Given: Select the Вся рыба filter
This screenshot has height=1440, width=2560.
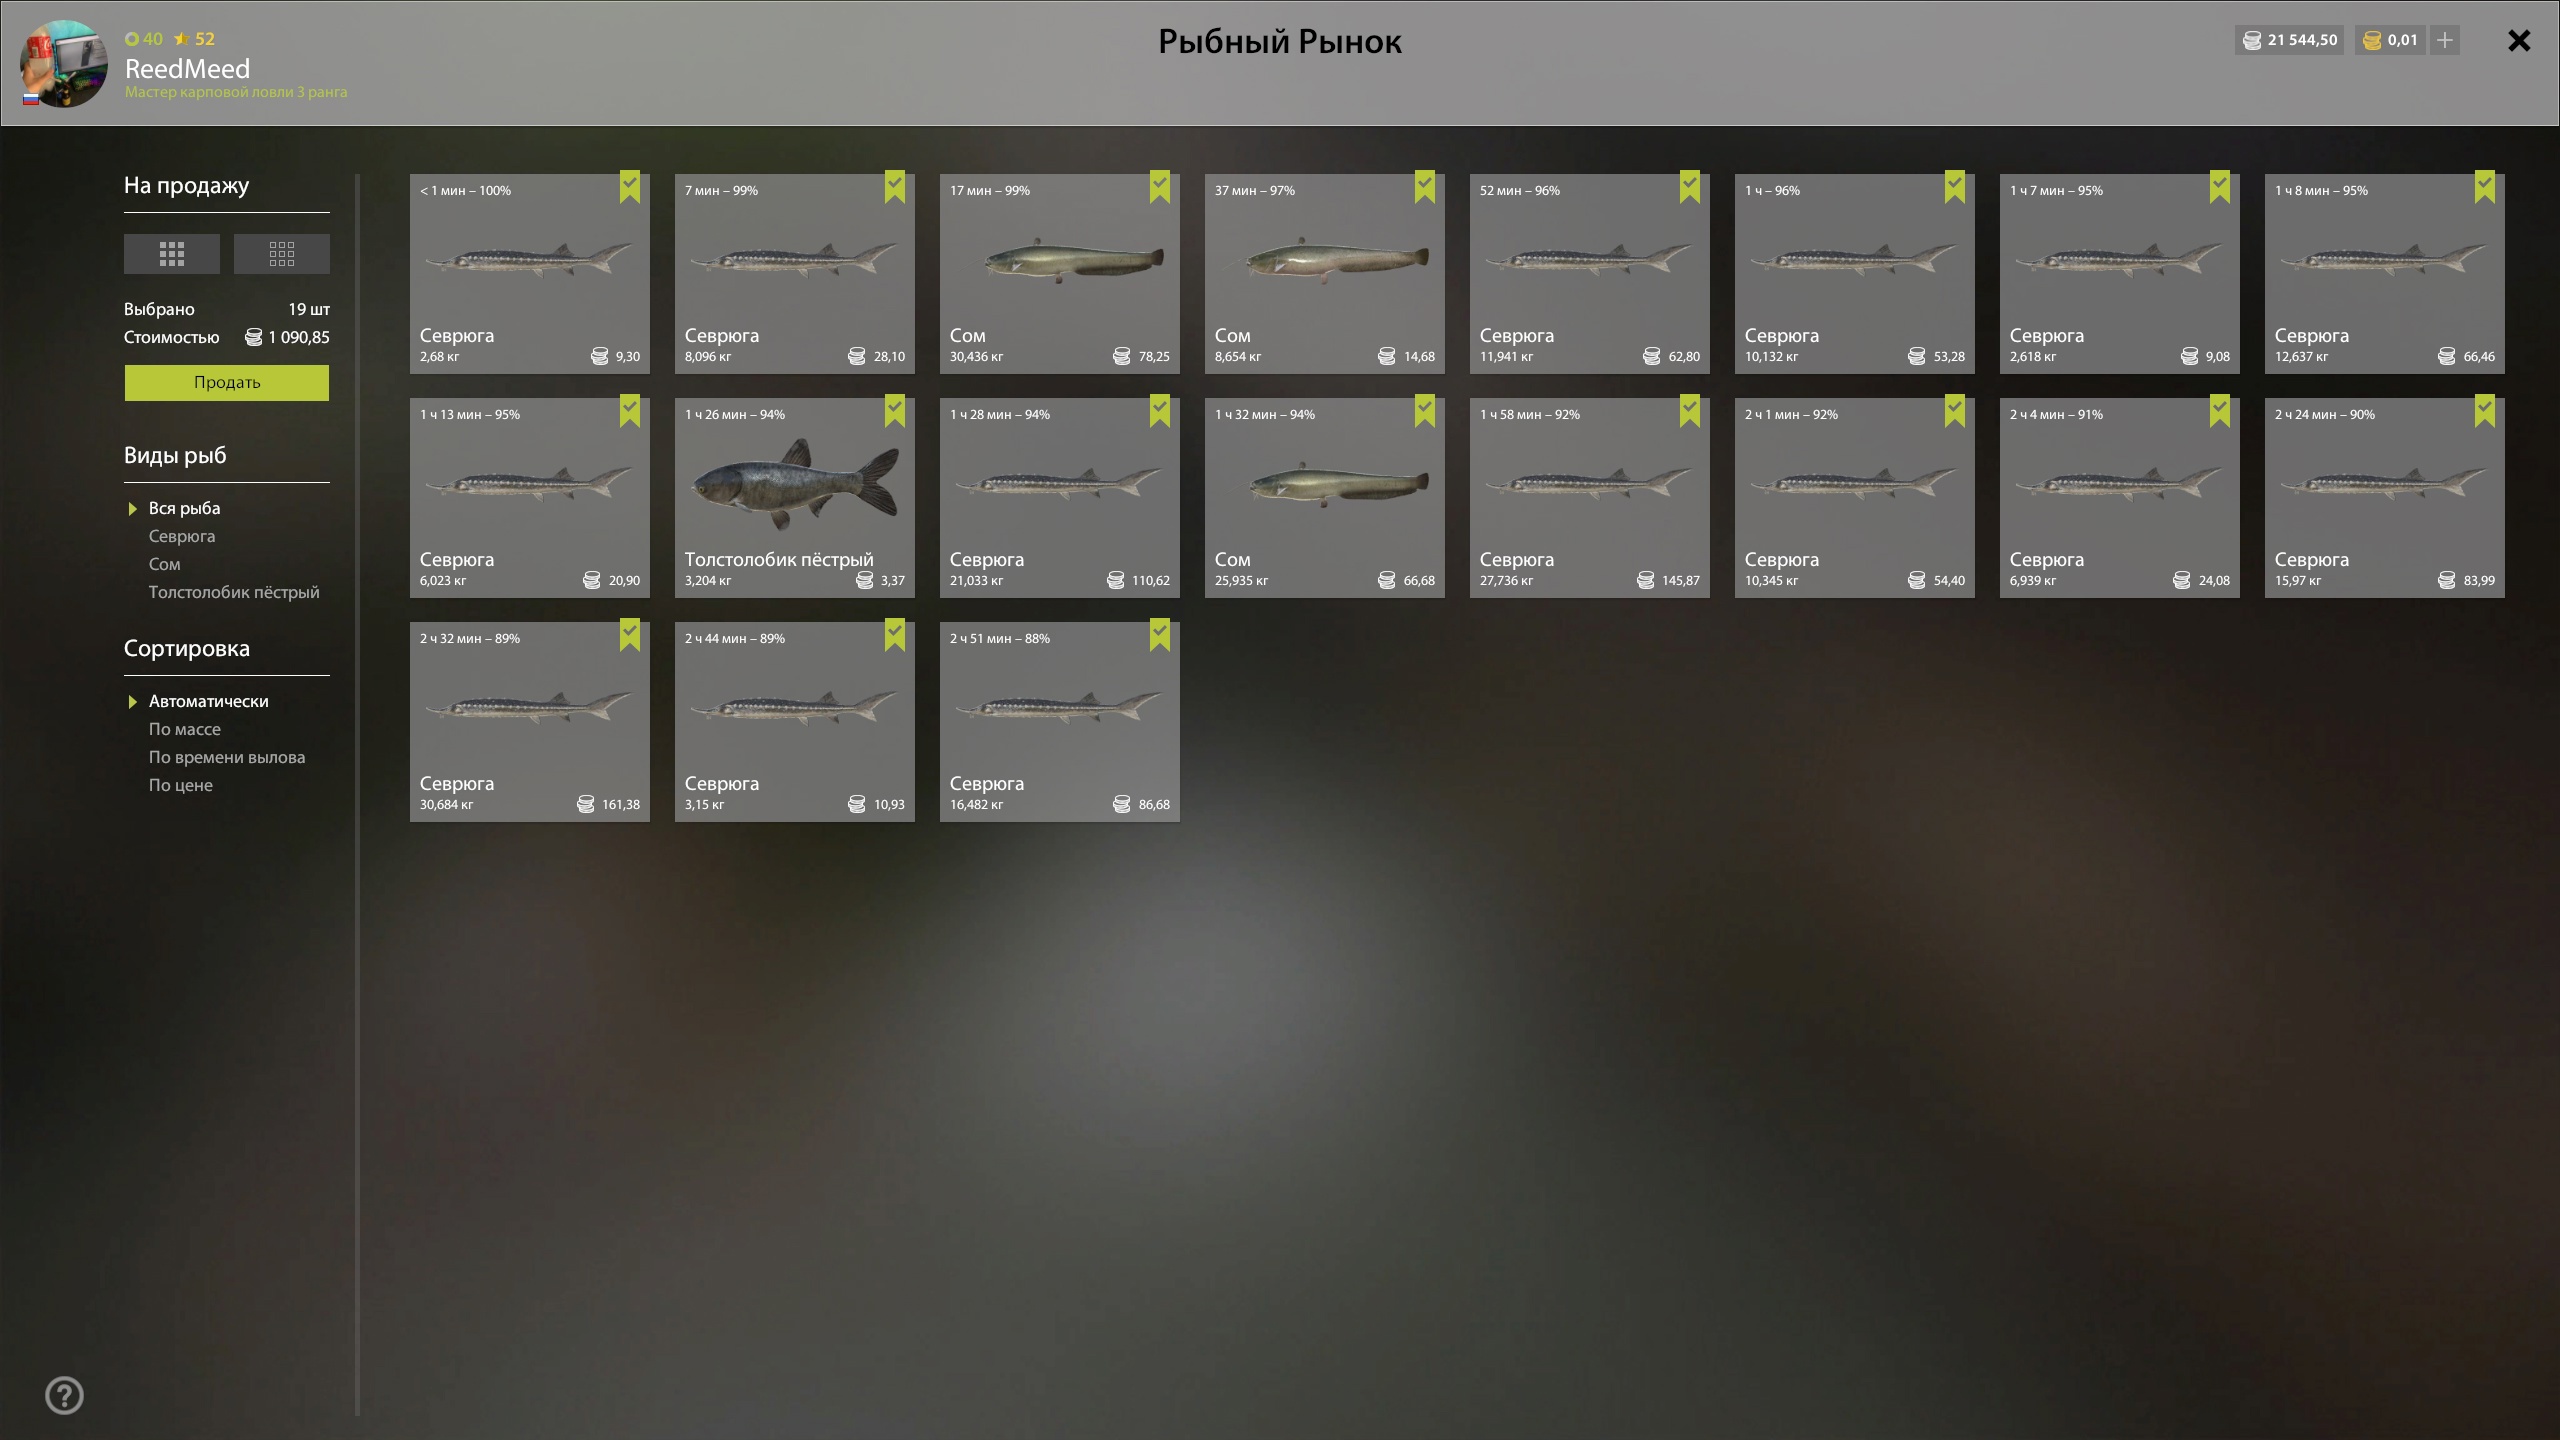Looking at the screenshot, I should pyautogui.click(x=185, y=508).
